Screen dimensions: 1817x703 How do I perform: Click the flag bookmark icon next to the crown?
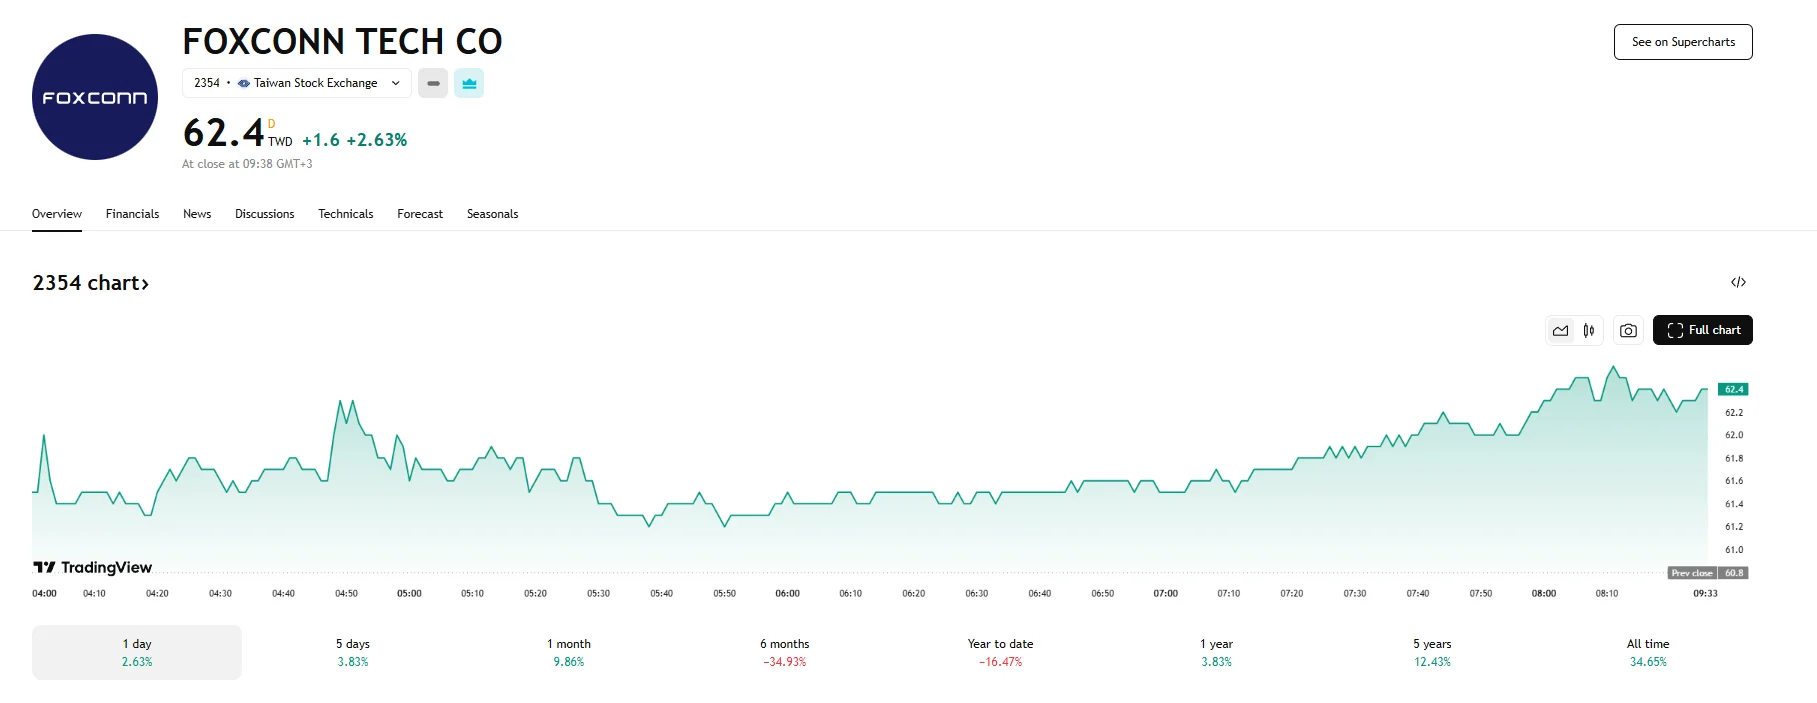433,83
